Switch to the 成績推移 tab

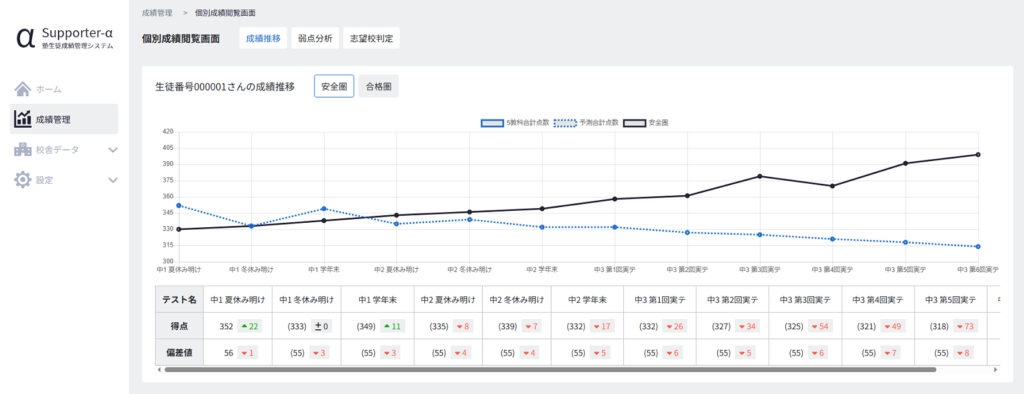[x=263, y=39]
